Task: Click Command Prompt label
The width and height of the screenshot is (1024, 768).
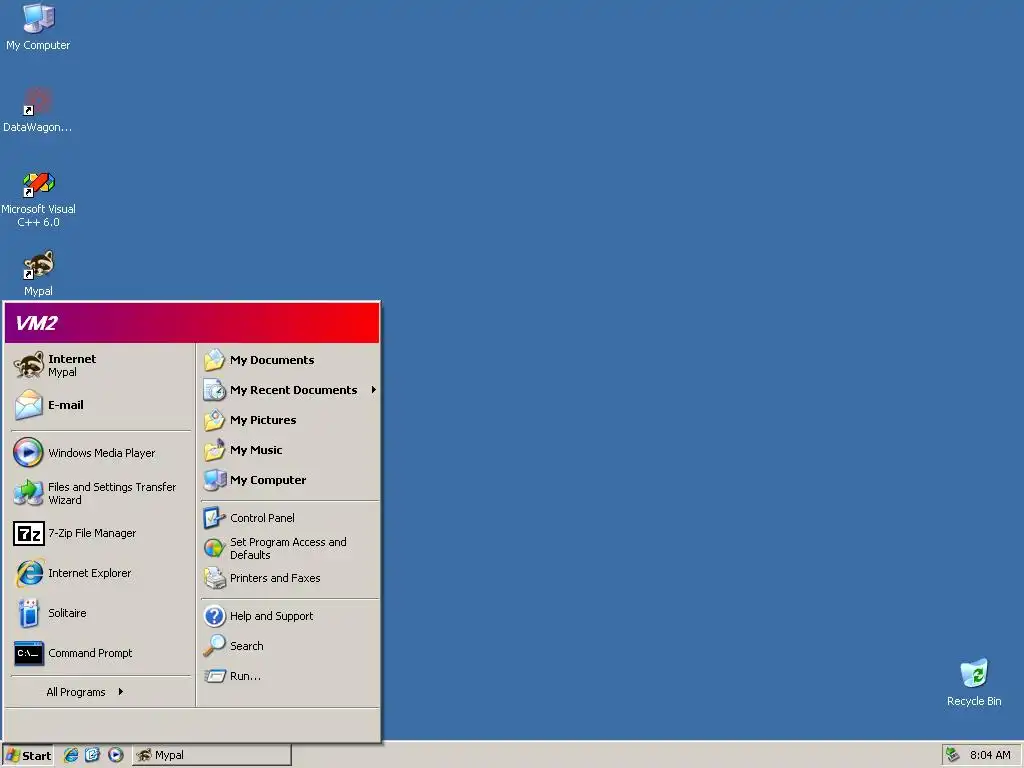Action: point(90,653)
